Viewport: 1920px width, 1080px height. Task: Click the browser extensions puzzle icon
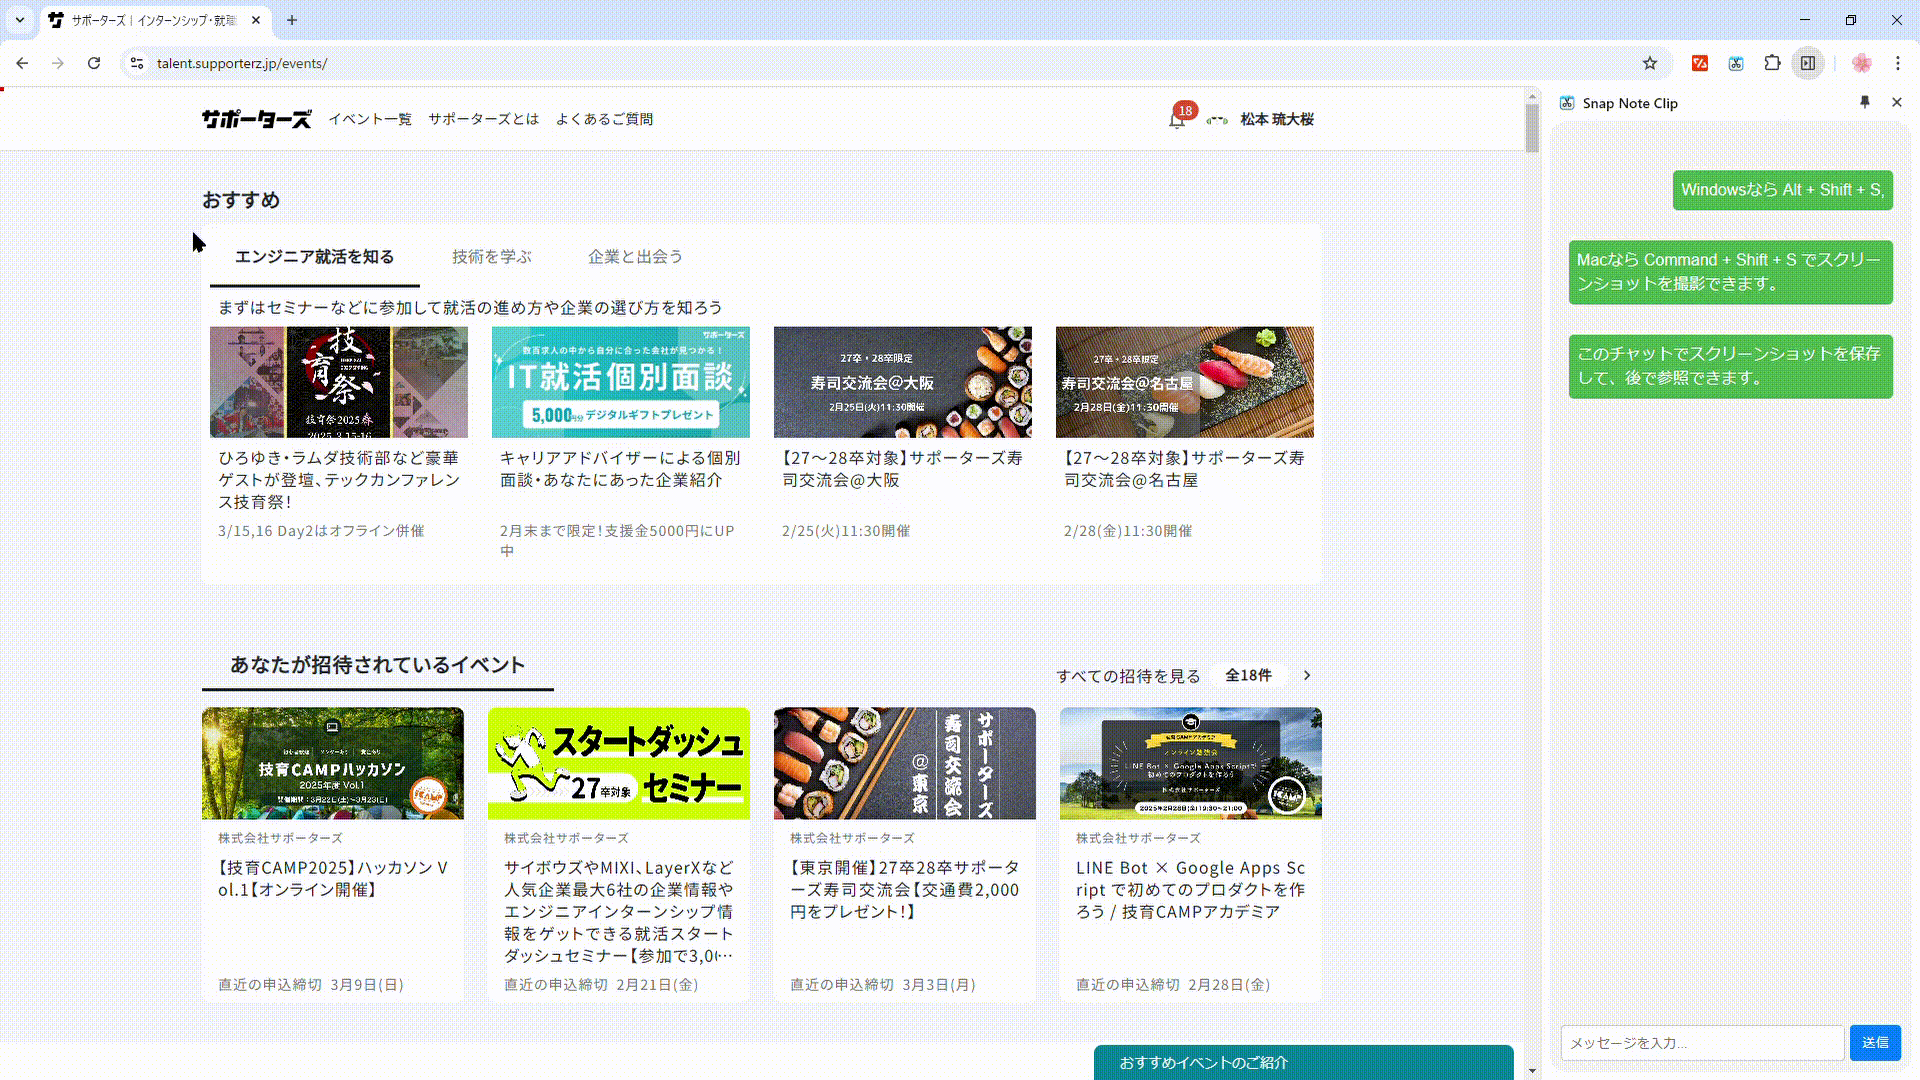pyautogui.click(x=1772, y=63)
